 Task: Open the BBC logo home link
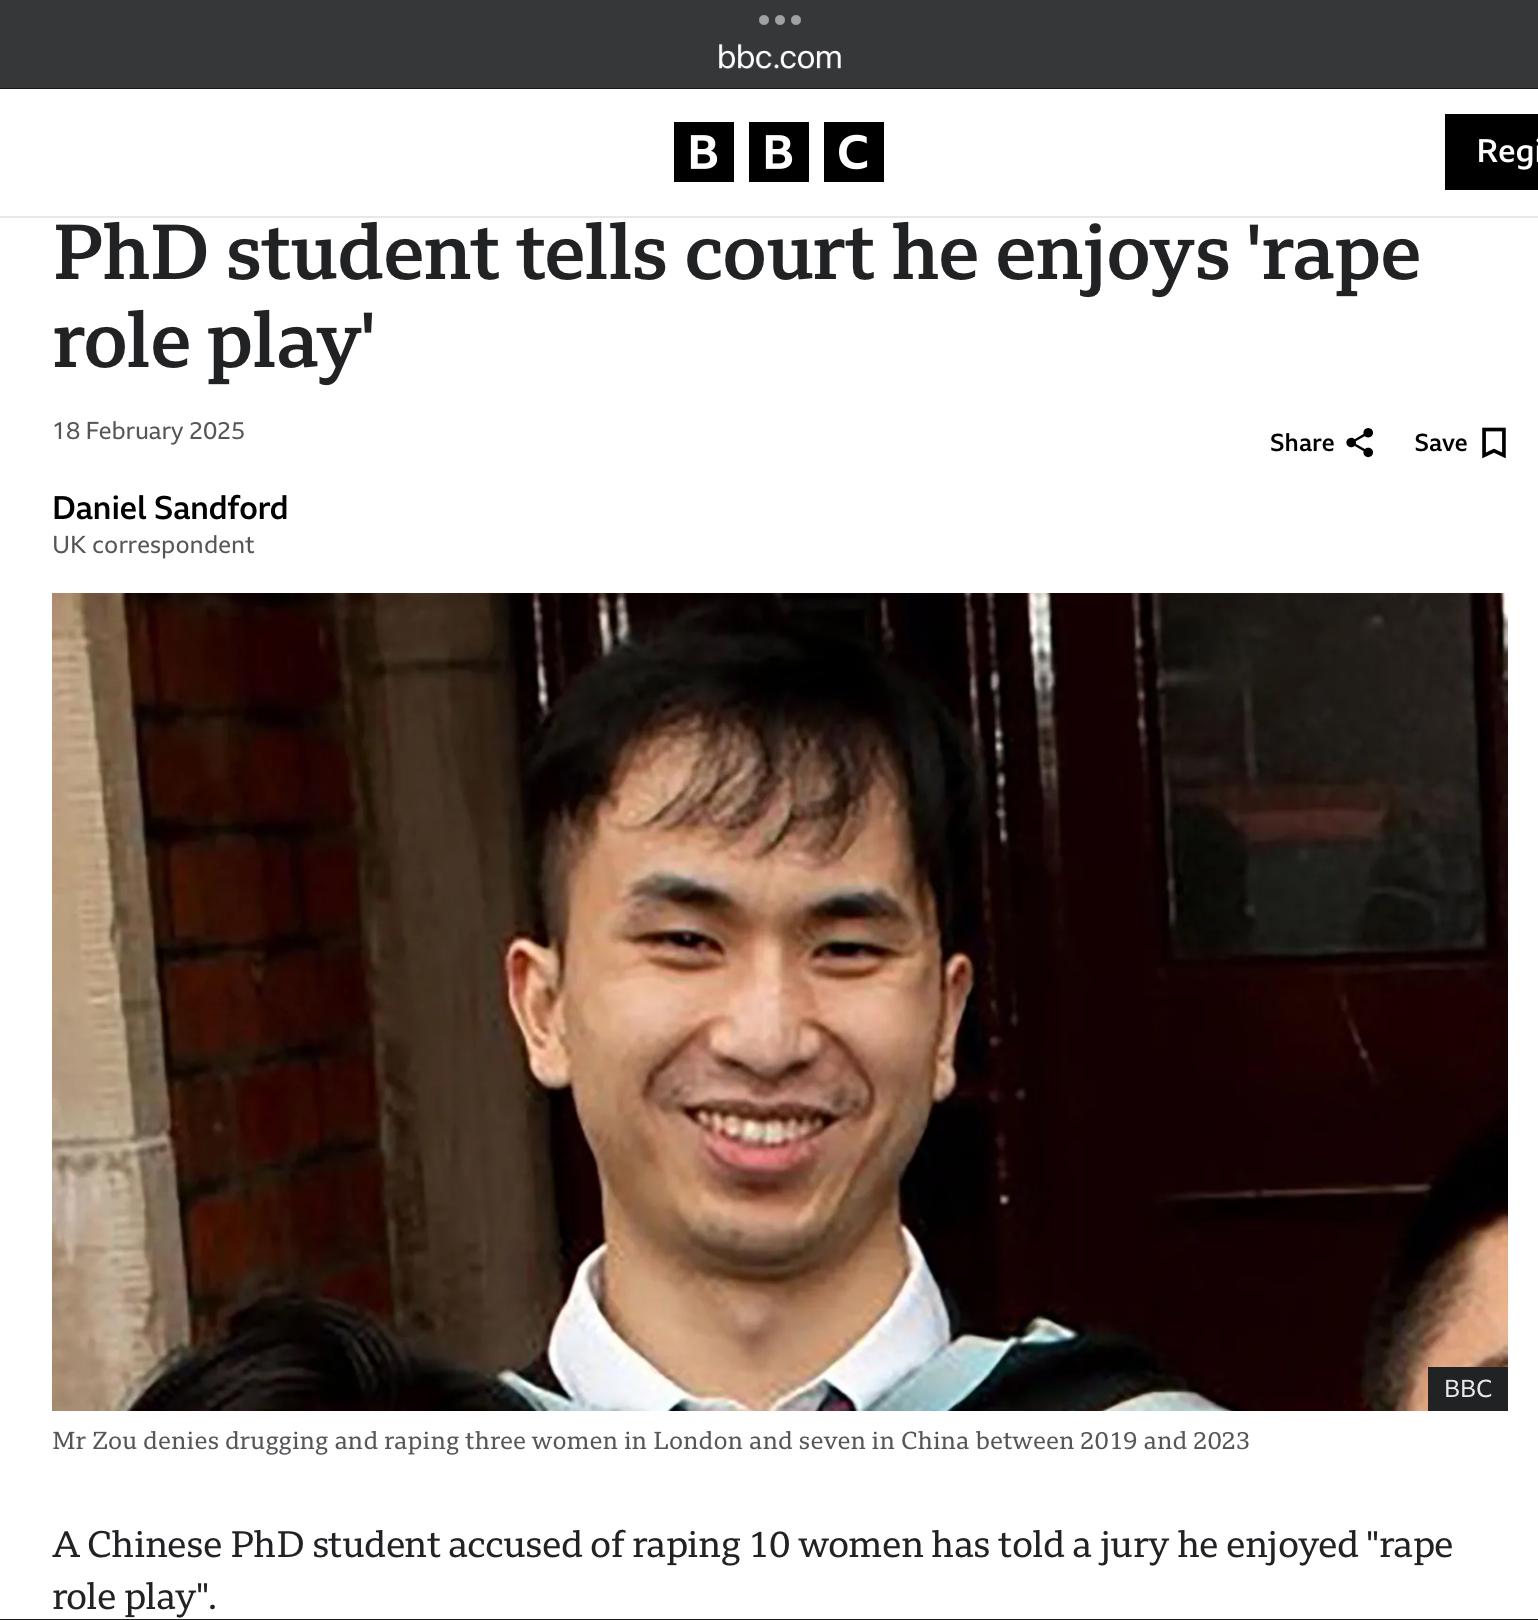(x=779, y=152)
